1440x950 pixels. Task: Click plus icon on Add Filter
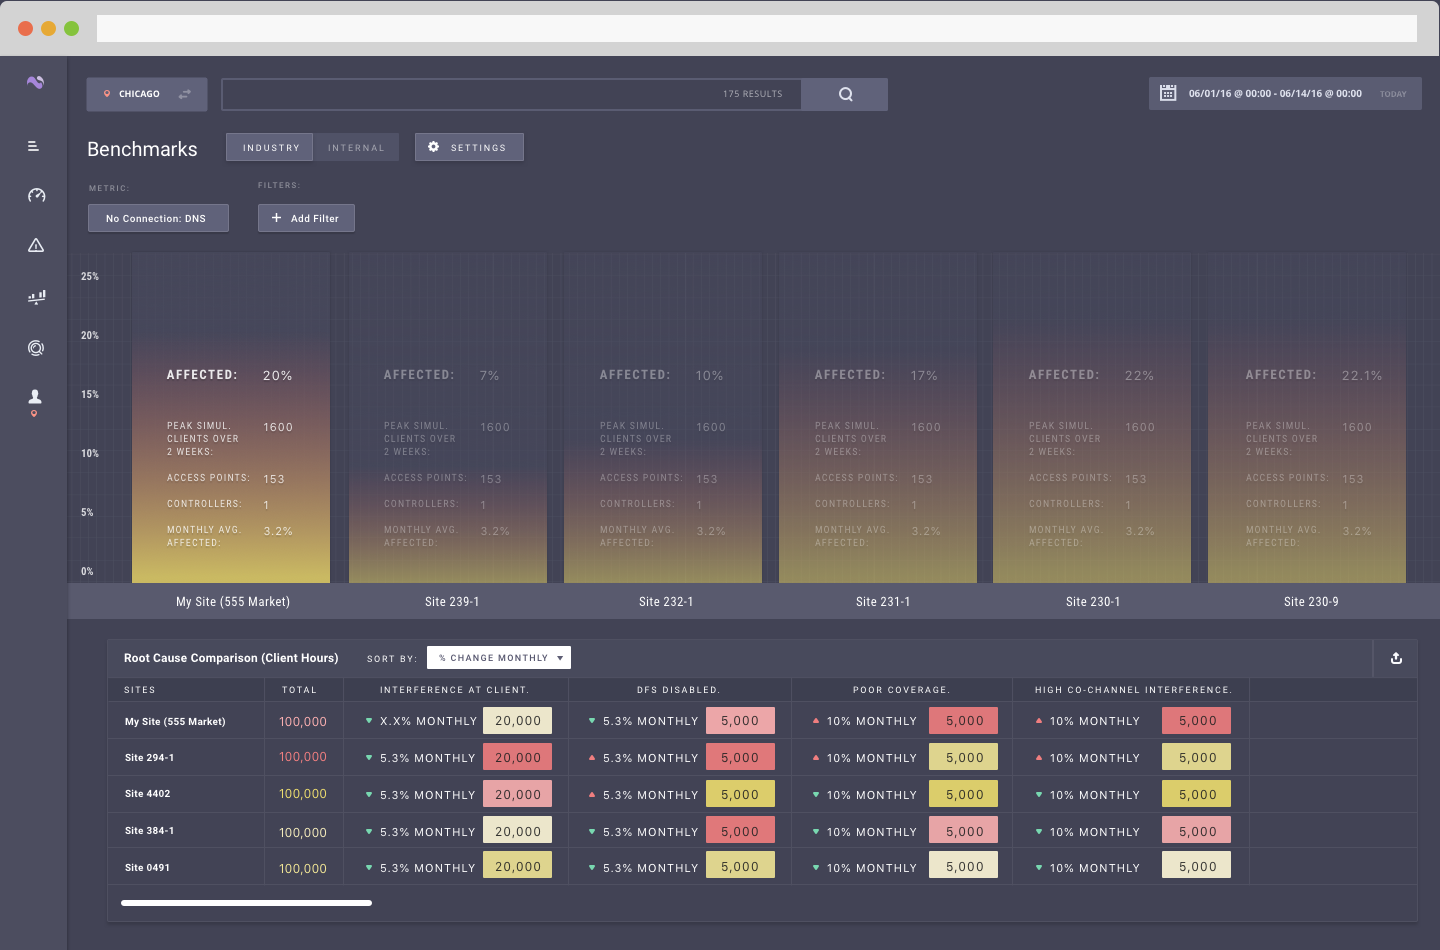[x=276, y=218]
